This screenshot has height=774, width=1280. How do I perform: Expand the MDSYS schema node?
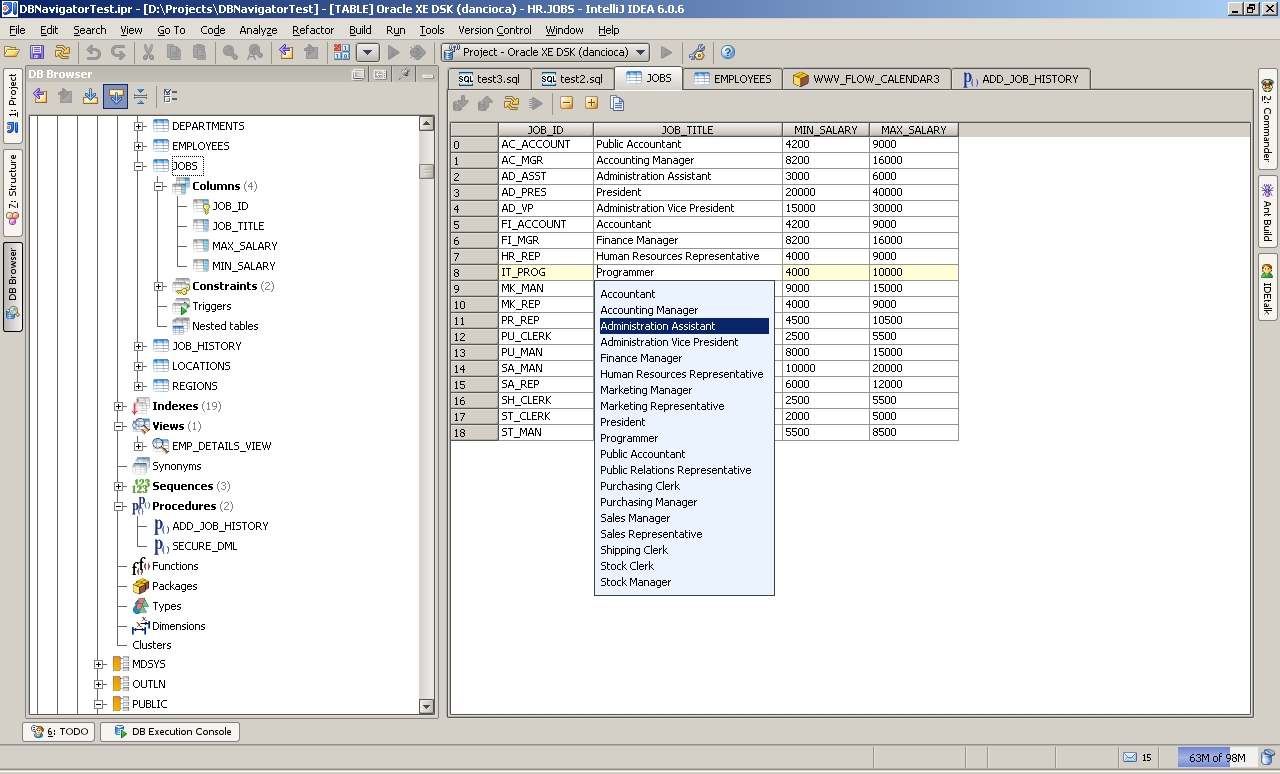point(99,664)
